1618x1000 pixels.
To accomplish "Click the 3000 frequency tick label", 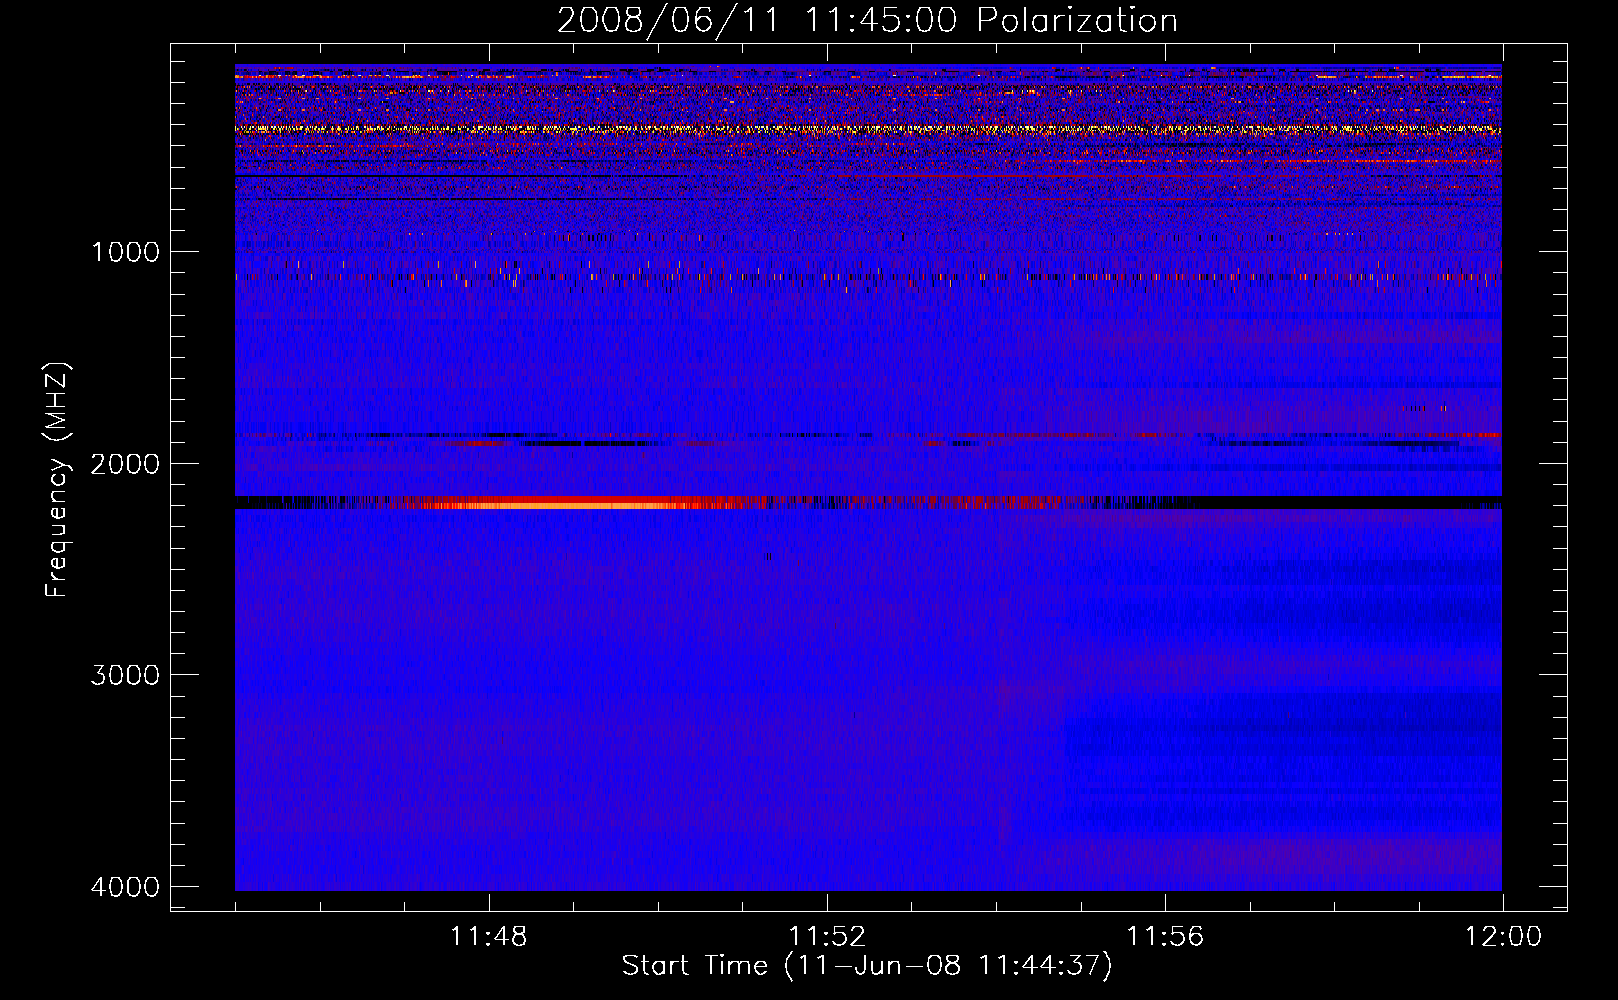I will pyautogui.click(x=125, y=675).
